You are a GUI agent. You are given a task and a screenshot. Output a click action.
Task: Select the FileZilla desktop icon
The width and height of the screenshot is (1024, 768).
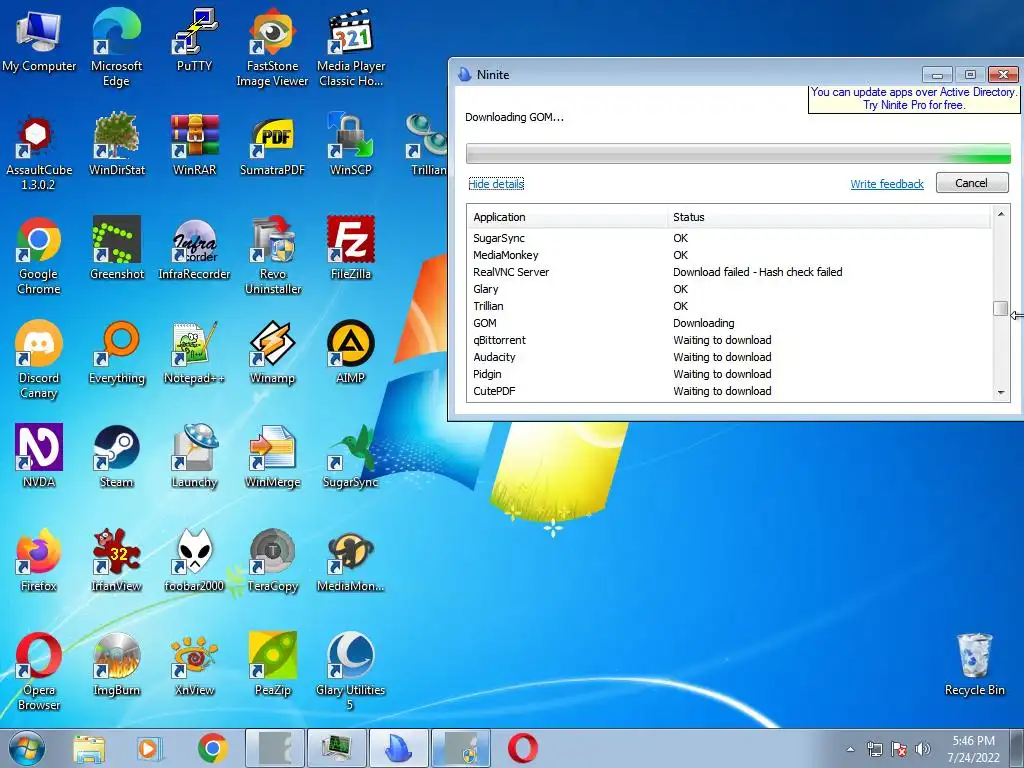[x=351, y=248]
